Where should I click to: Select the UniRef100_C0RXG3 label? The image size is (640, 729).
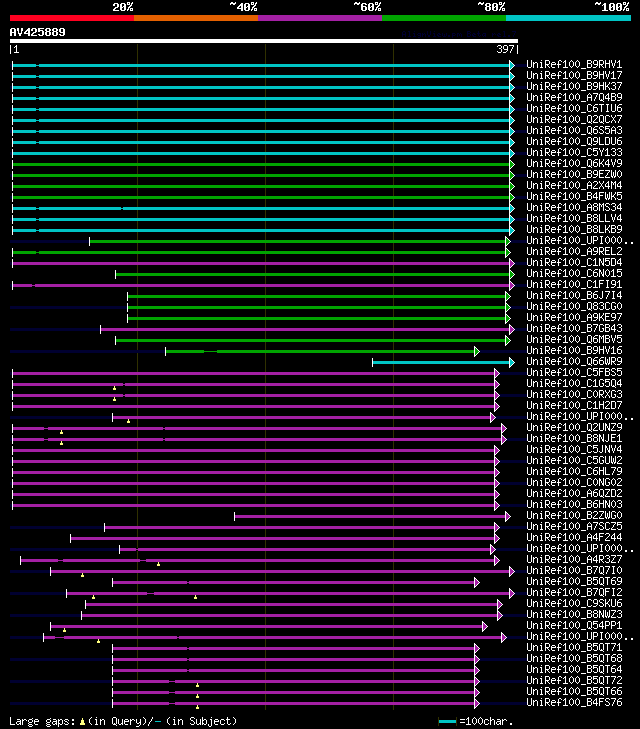coord(574,394)
